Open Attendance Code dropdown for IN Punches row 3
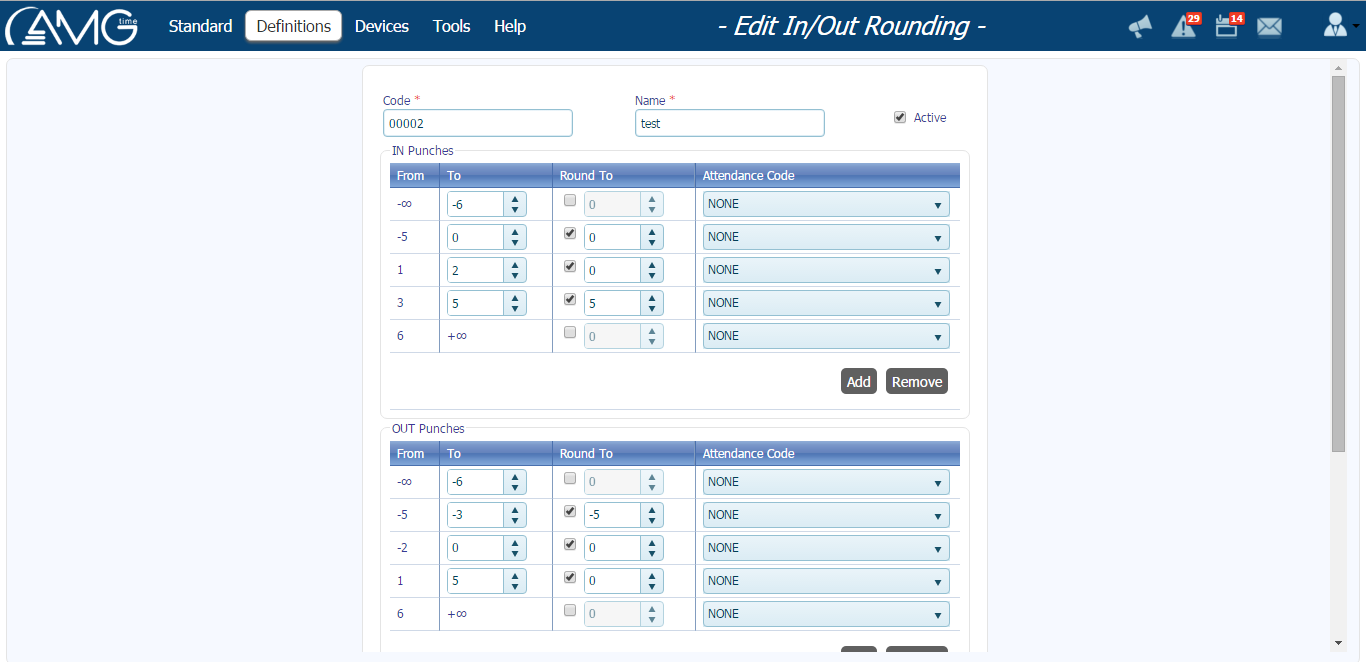1366x662 pixels. [826, 270]
